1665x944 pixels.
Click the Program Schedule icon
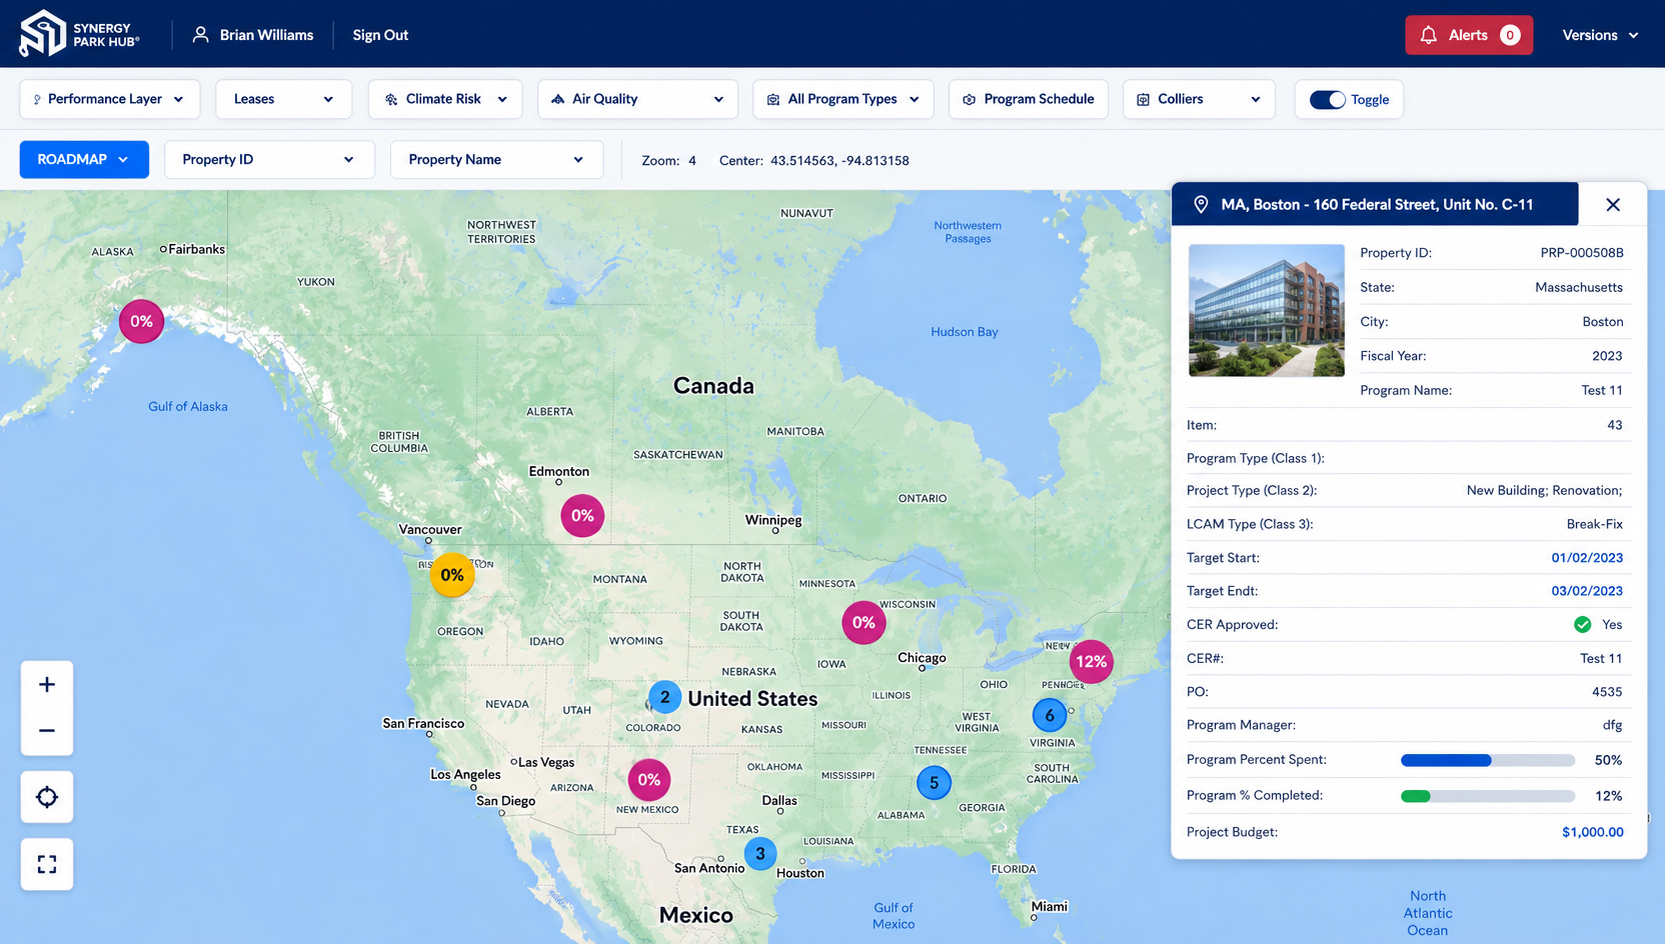969,100
